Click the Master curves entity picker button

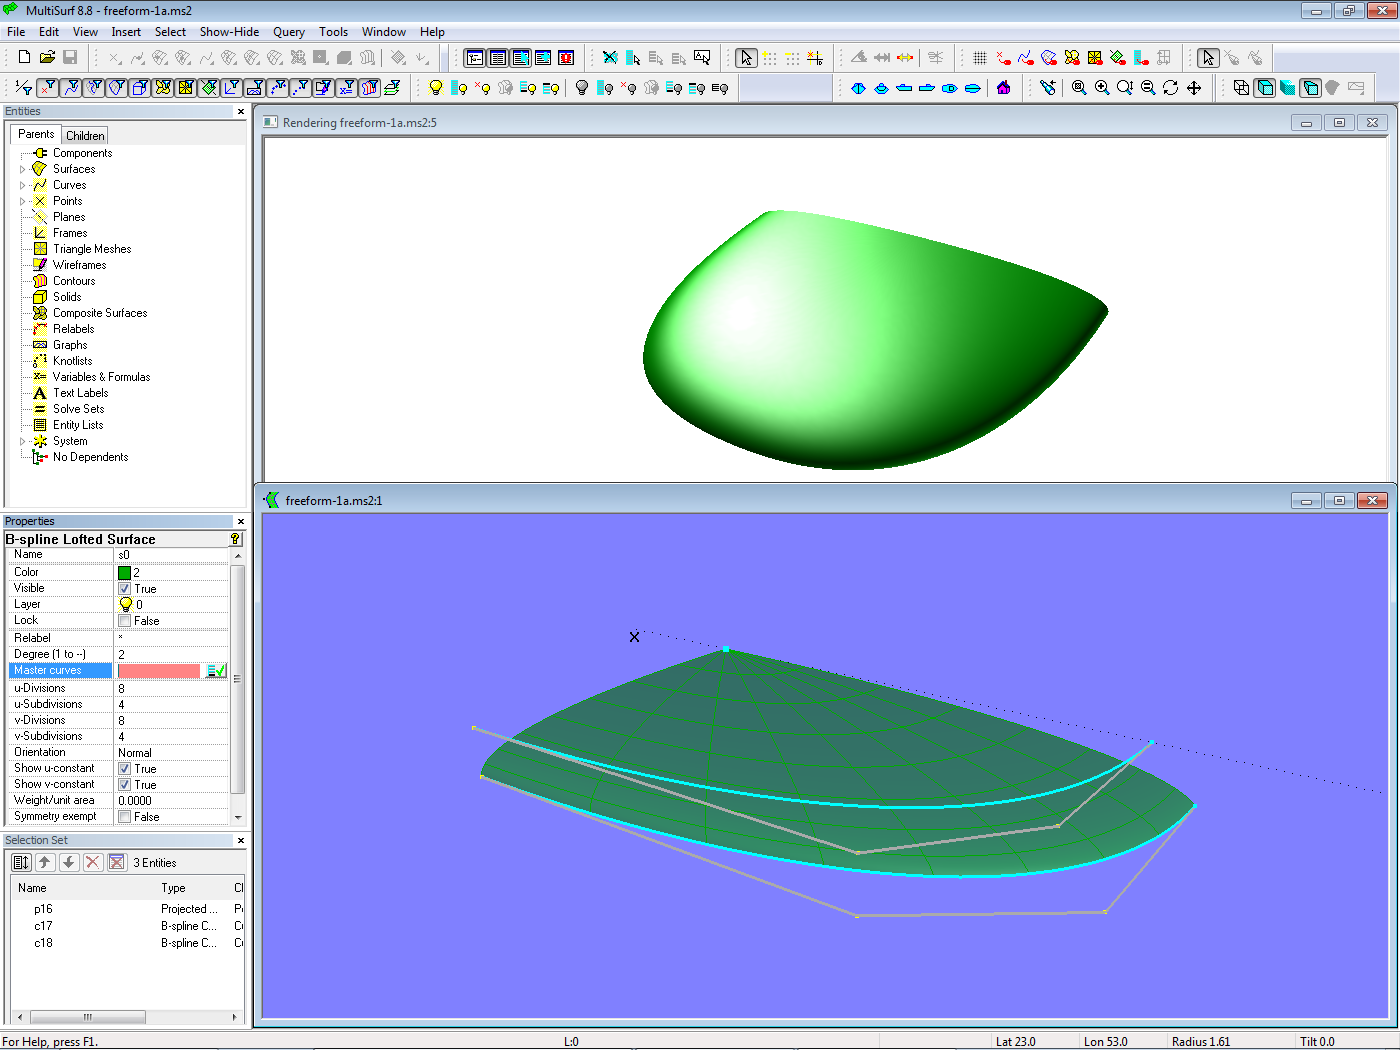click(x=216, y=671)
